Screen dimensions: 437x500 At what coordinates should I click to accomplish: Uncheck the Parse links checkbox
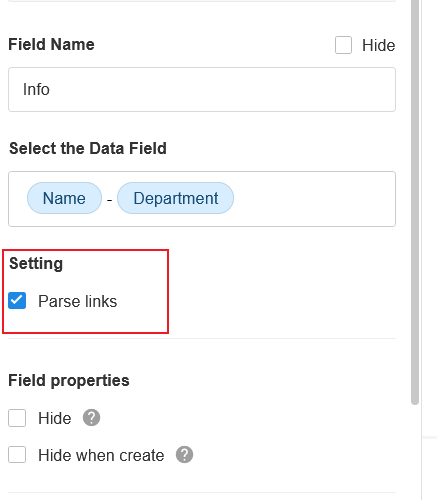point(17,301)
